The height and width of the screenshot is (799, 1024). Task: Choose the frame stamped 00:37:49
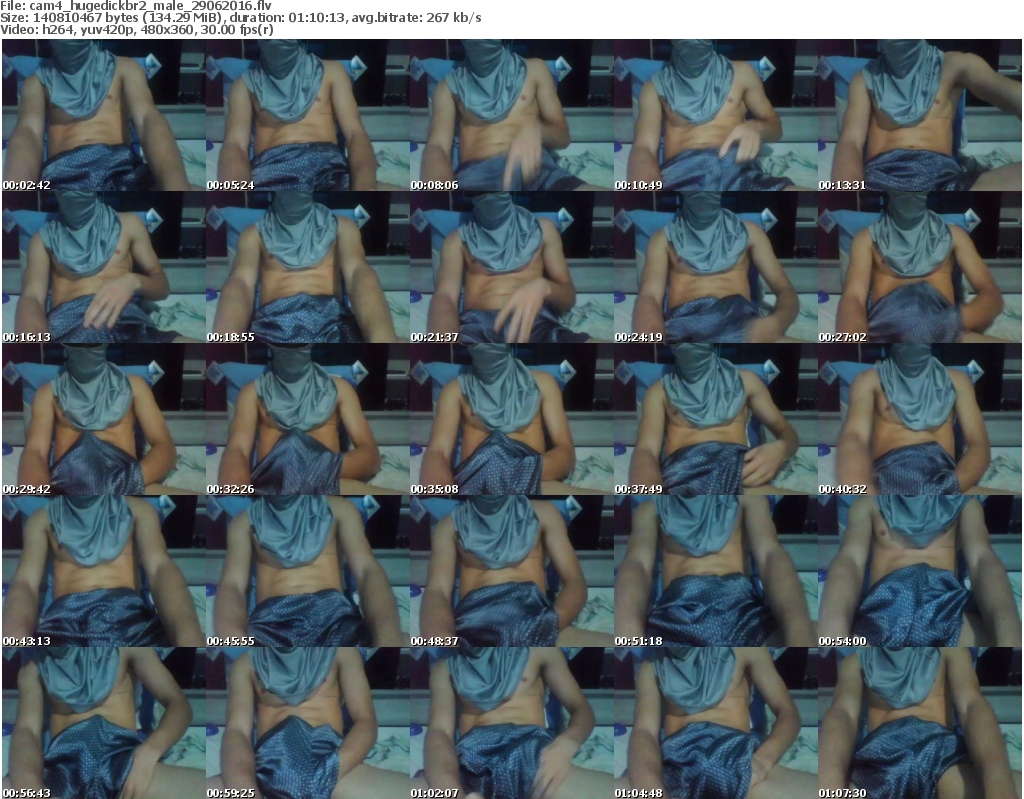716,419
